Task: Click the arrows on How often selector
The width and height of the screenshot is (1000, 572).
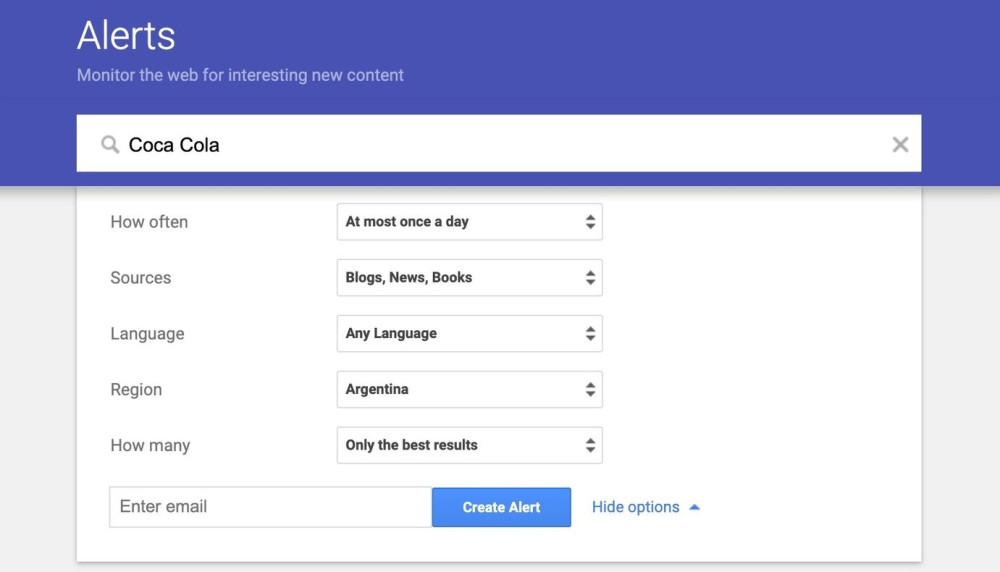Action: [590, 222]
